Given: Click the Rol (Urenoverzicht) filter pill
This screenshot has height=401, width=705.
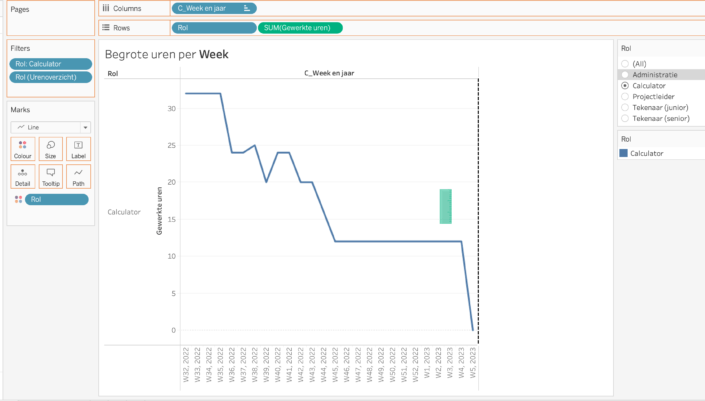Looking at the screenshot, I should point(50,77).
